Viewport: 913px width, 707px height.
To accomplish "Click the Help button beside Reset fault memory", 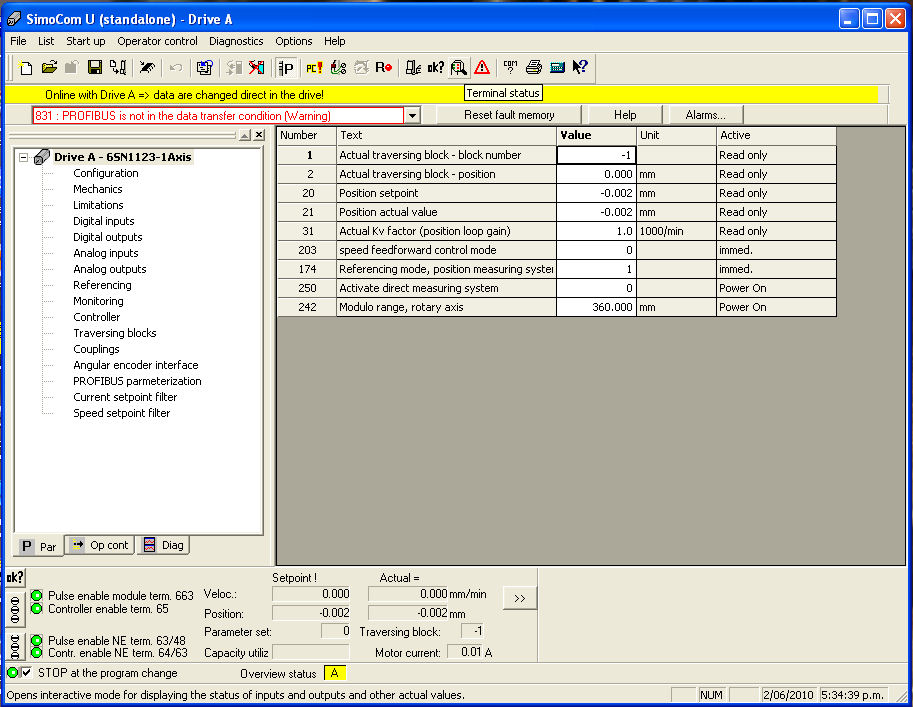I will pos(625,115).
